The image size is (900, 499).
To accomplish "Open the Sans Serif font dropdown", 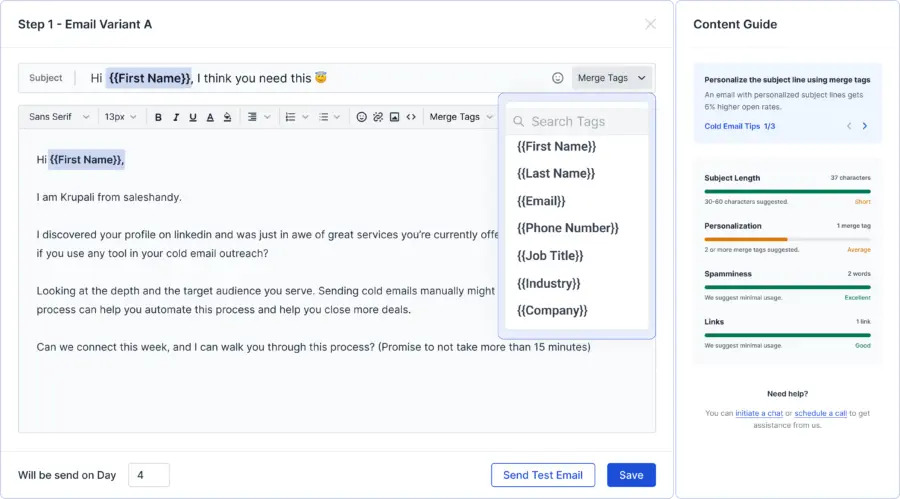I will [59, 117].
